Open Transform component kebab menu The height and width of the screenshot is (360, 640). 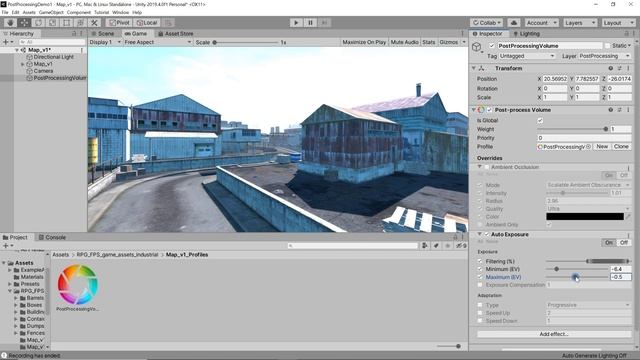[628, 68]
